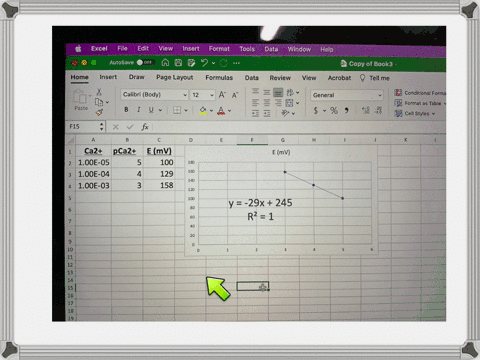Confirm formula entry with checkmark icon
This screenshot has height=360, width=480.
(130, 127)
